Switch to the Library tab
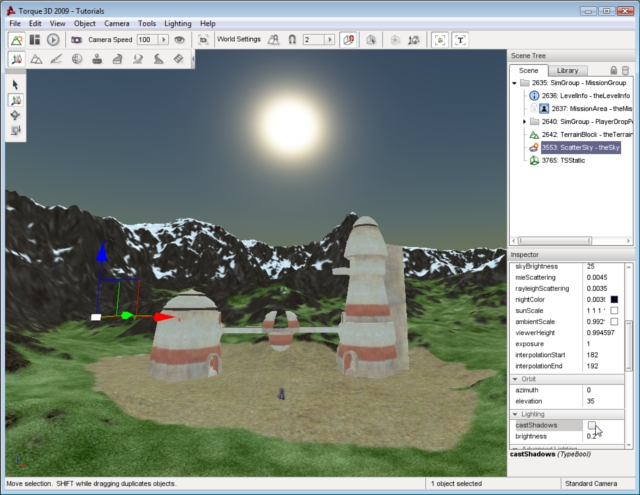This screenshot has width=640, height=495. coord(567,71)
